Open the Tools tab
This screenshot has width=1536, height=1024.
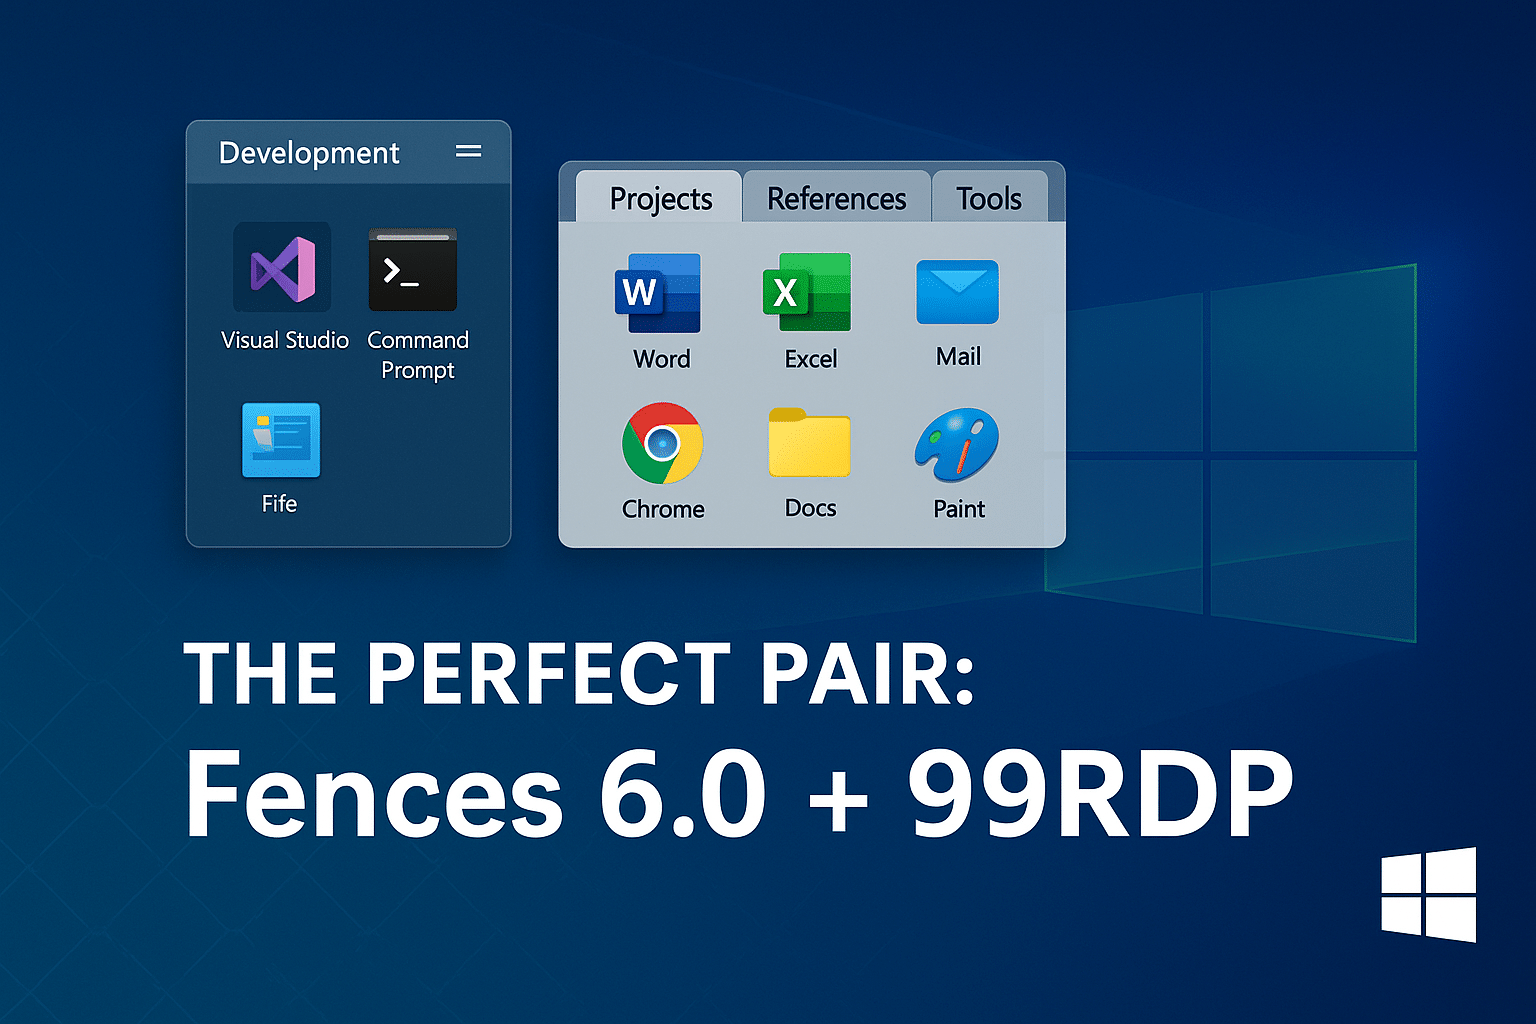click(989, 198)
